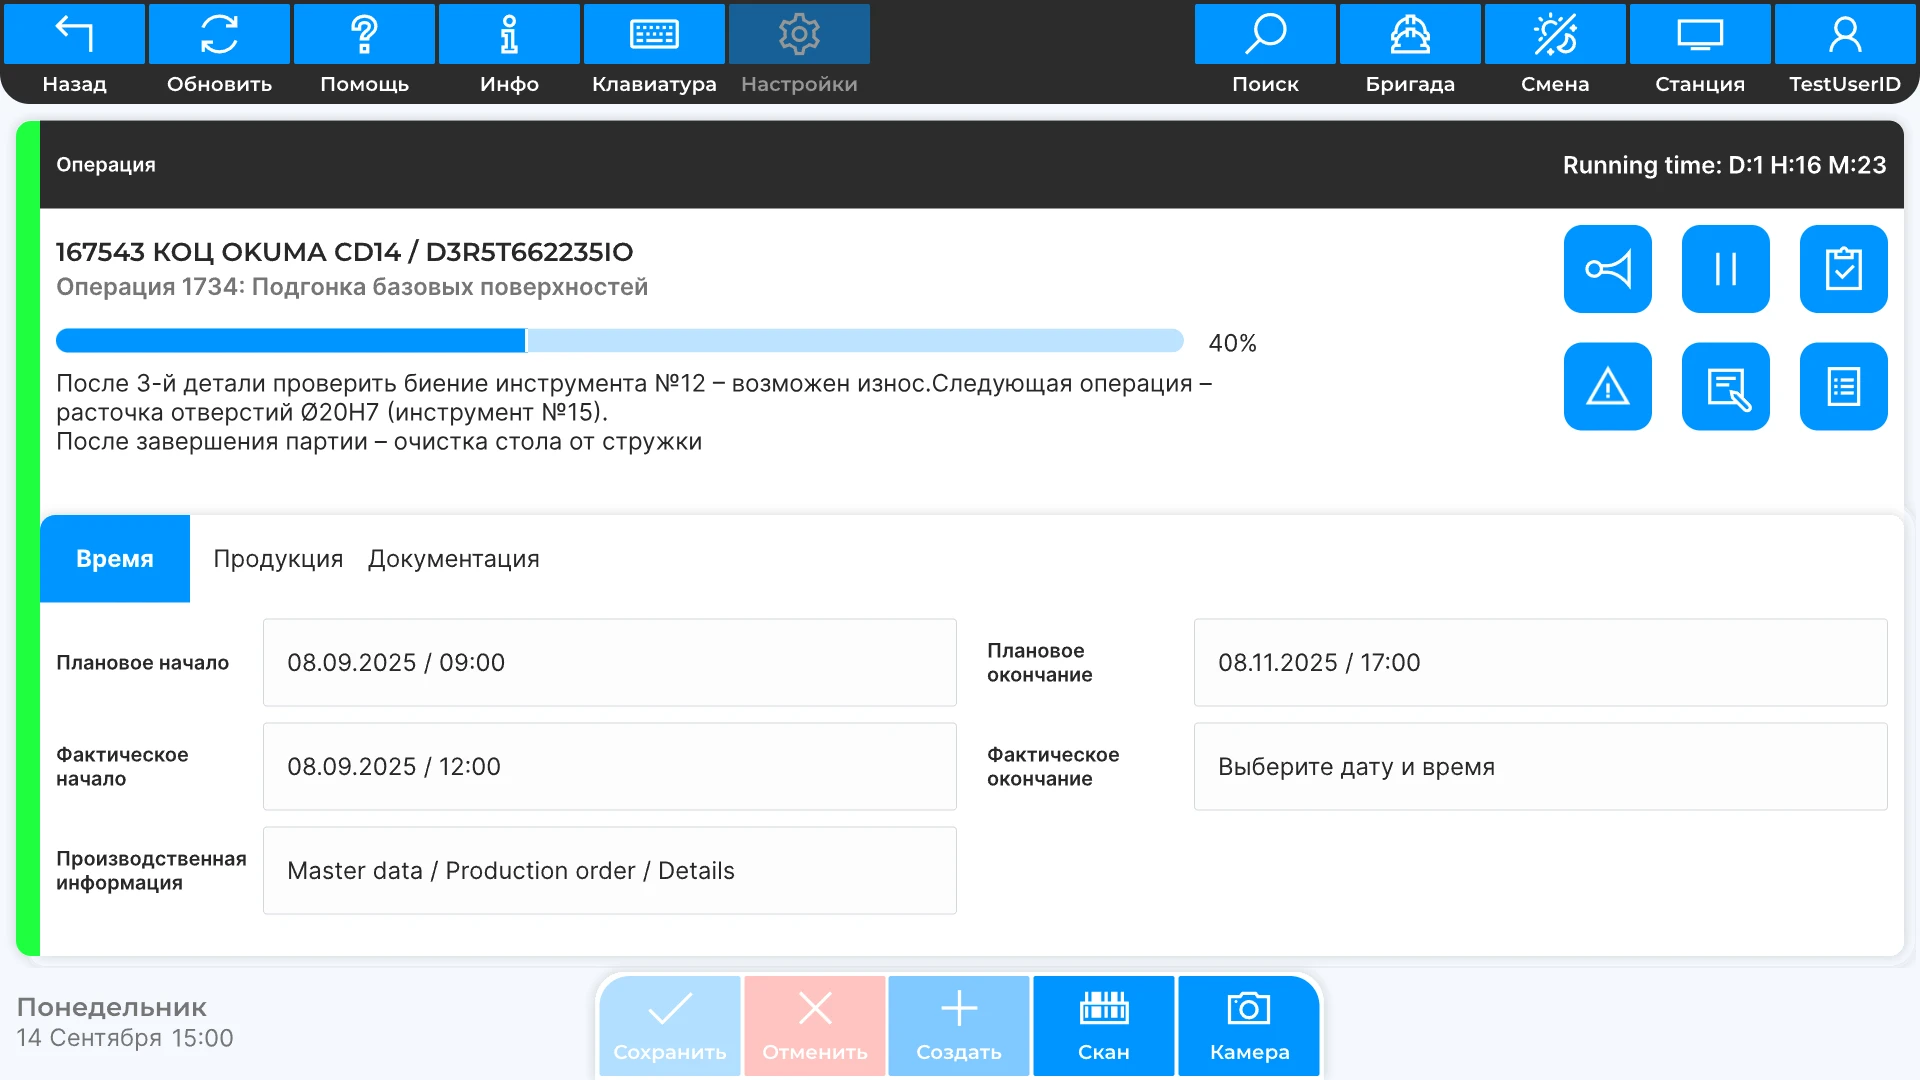
Task: Click the clipboard checkmark button
Action: pos(1844,269)
